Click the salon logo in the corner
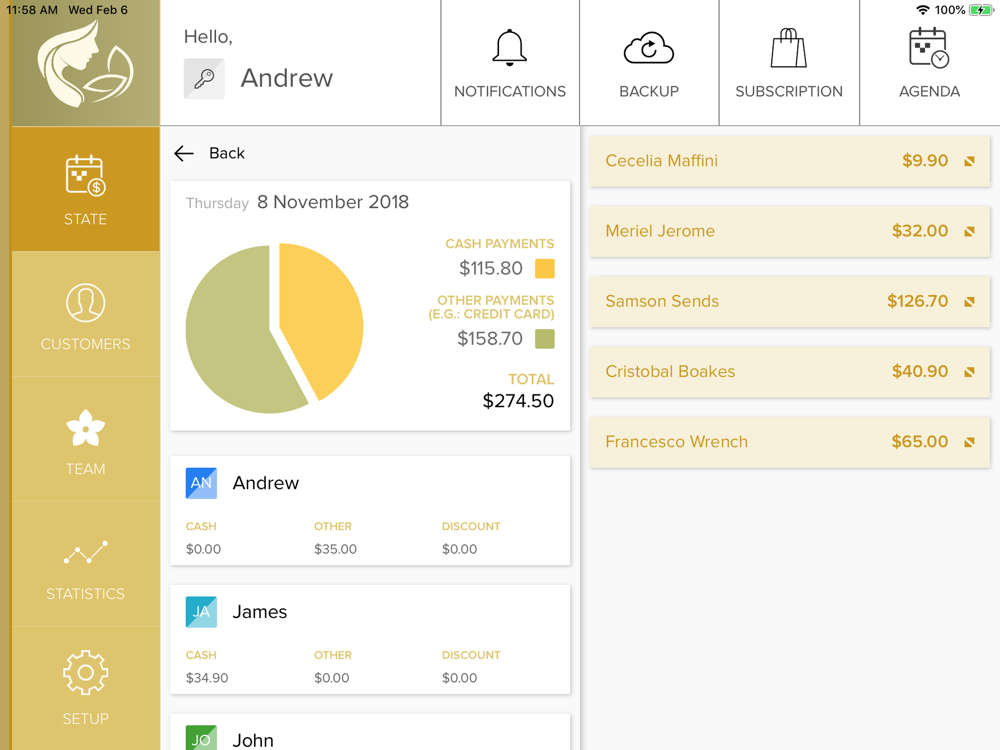The image size is (1000, 750). point(85,63)
